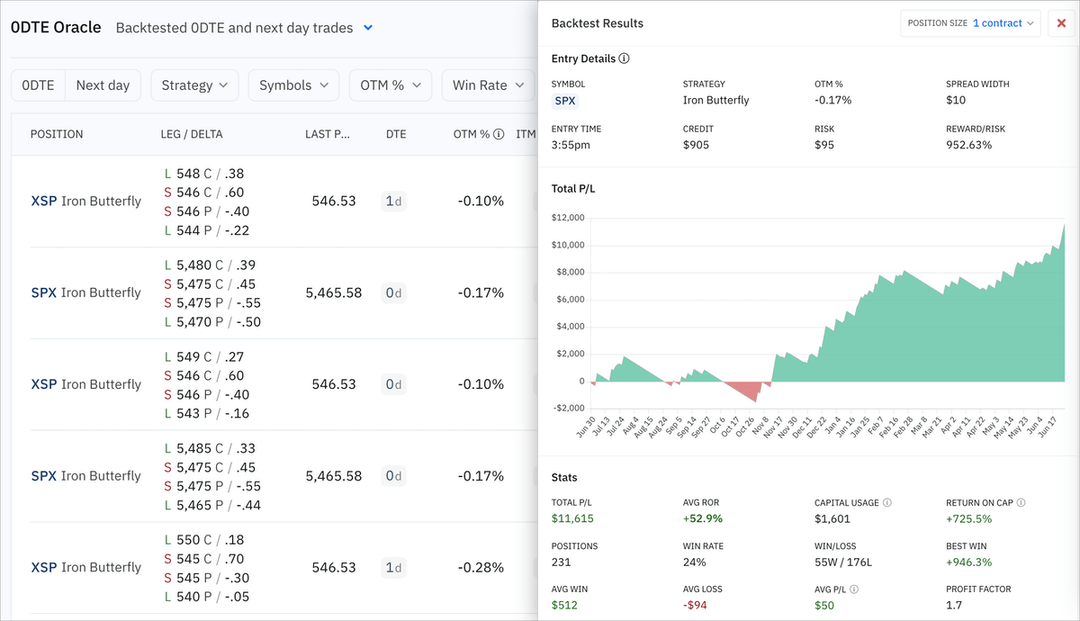Open the Strategy filter dropdown
Screen dimensions: 1080x621
point(194,85)
